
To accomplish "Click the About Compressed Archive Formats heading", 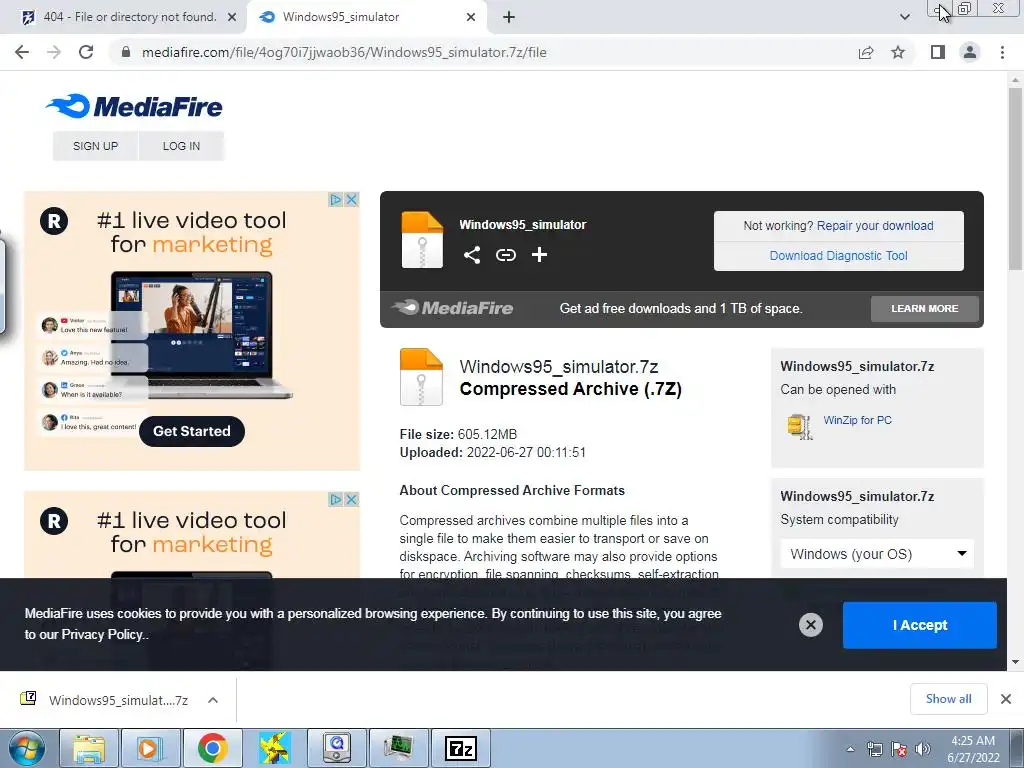I will [x=512, y=490].
